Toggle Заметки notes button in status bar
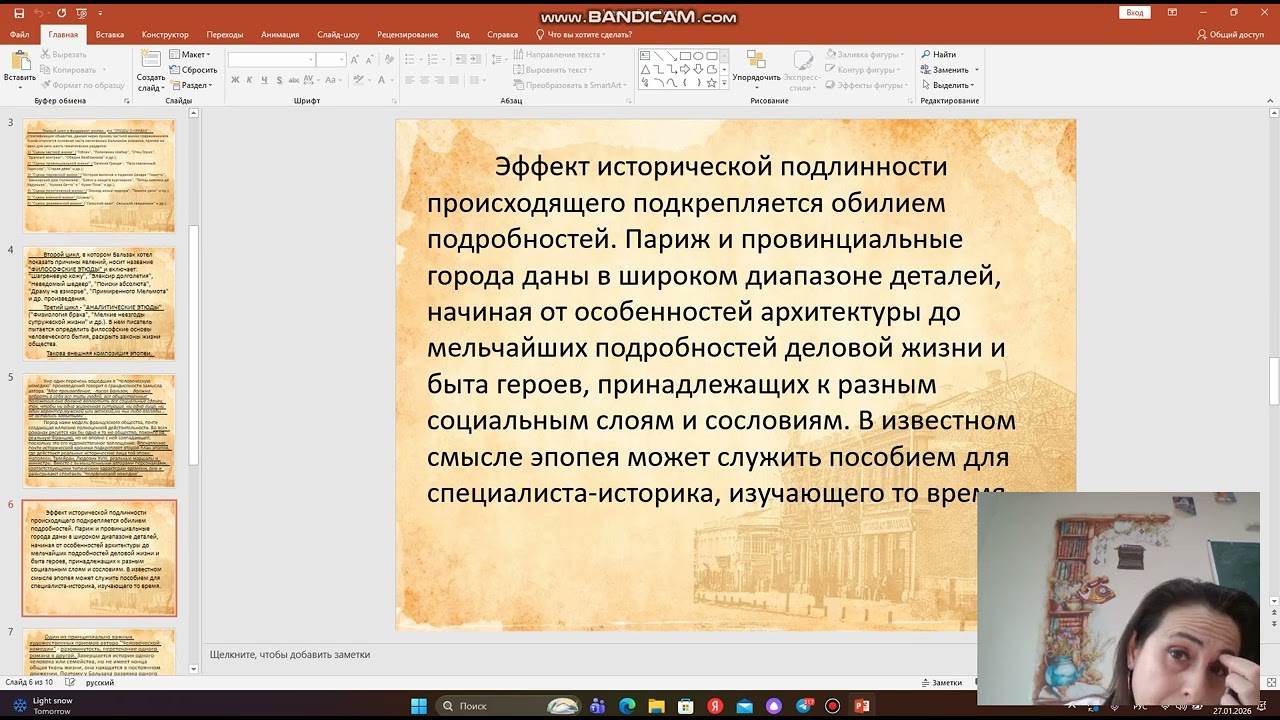This screenshot has height=720, width=1280. coord(941,683)
